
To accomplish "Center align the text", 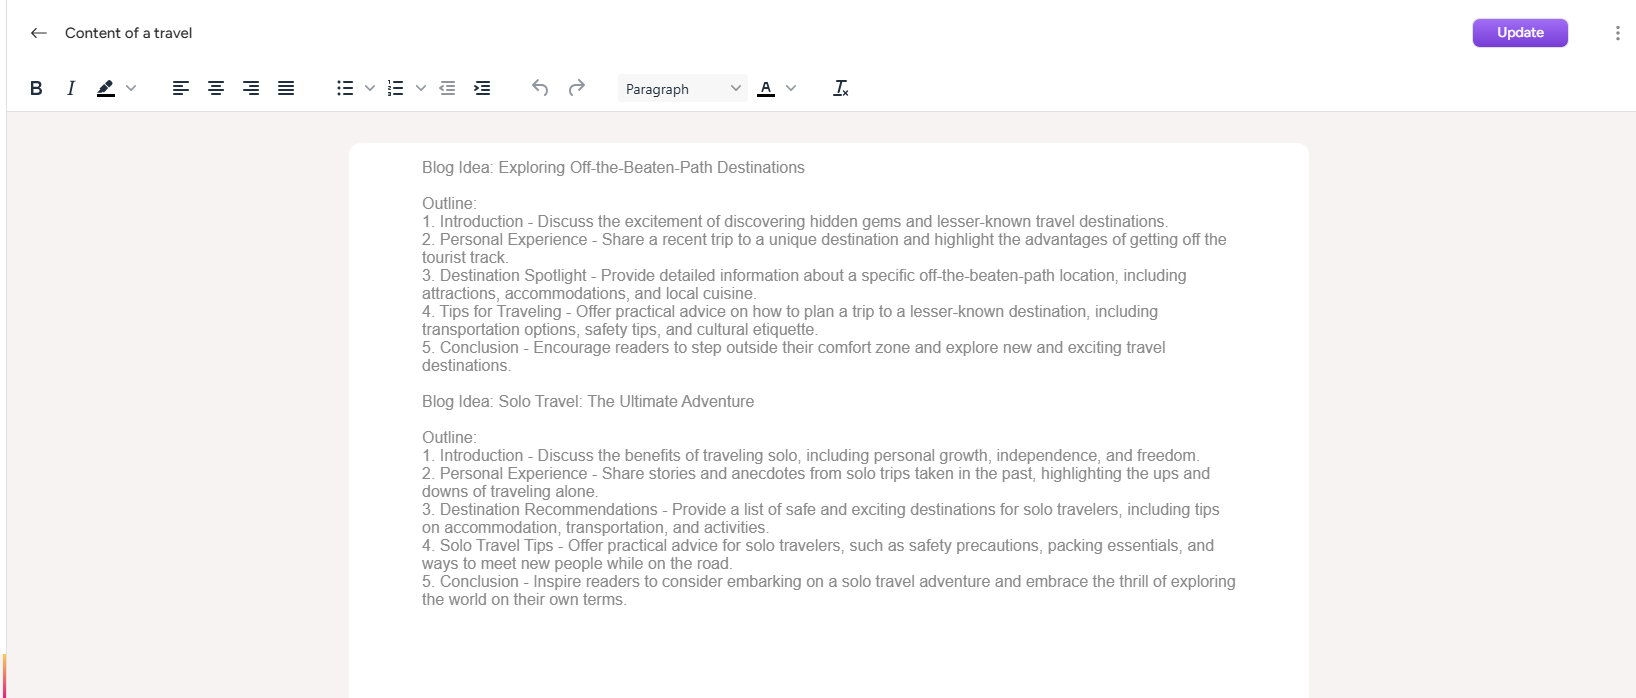I will pos(216,88).
